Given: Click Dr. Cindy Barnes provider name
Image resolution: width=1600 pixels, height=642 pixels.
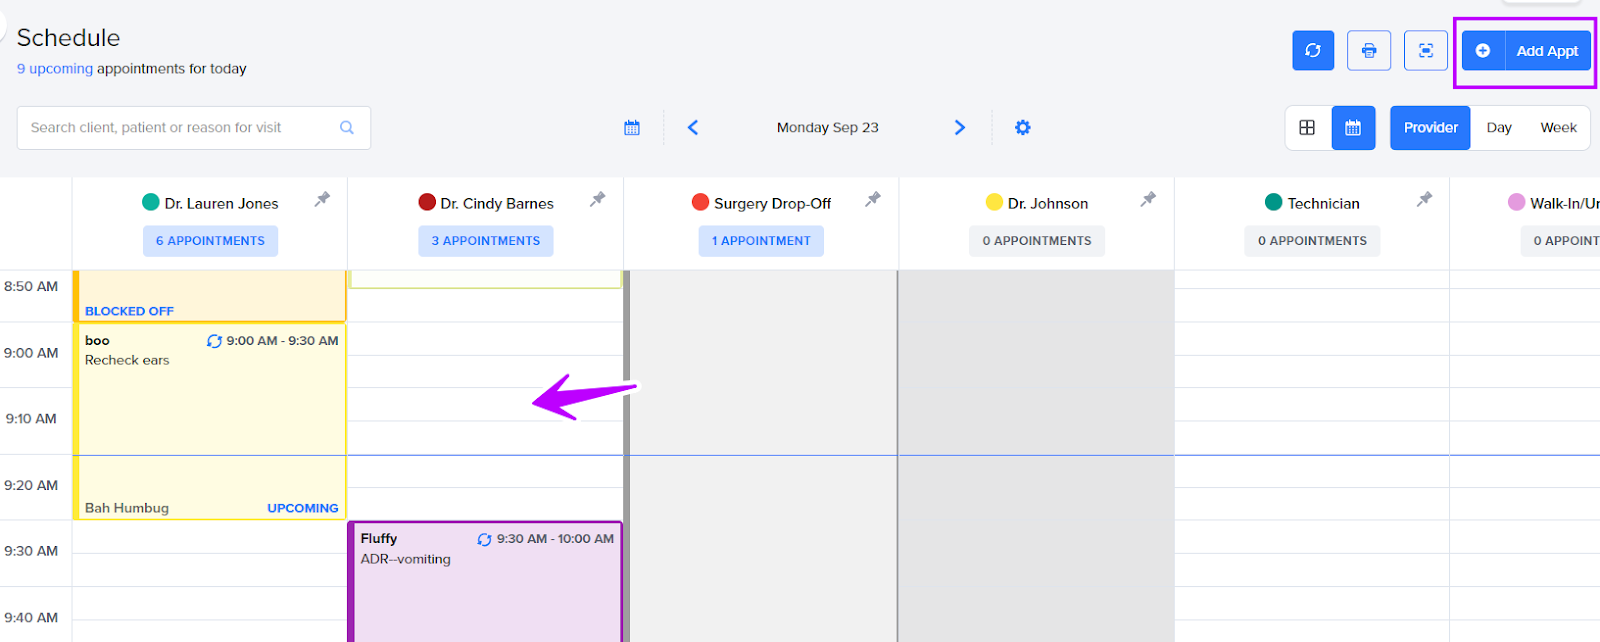Looking at the screenshot, I should 497,203.
